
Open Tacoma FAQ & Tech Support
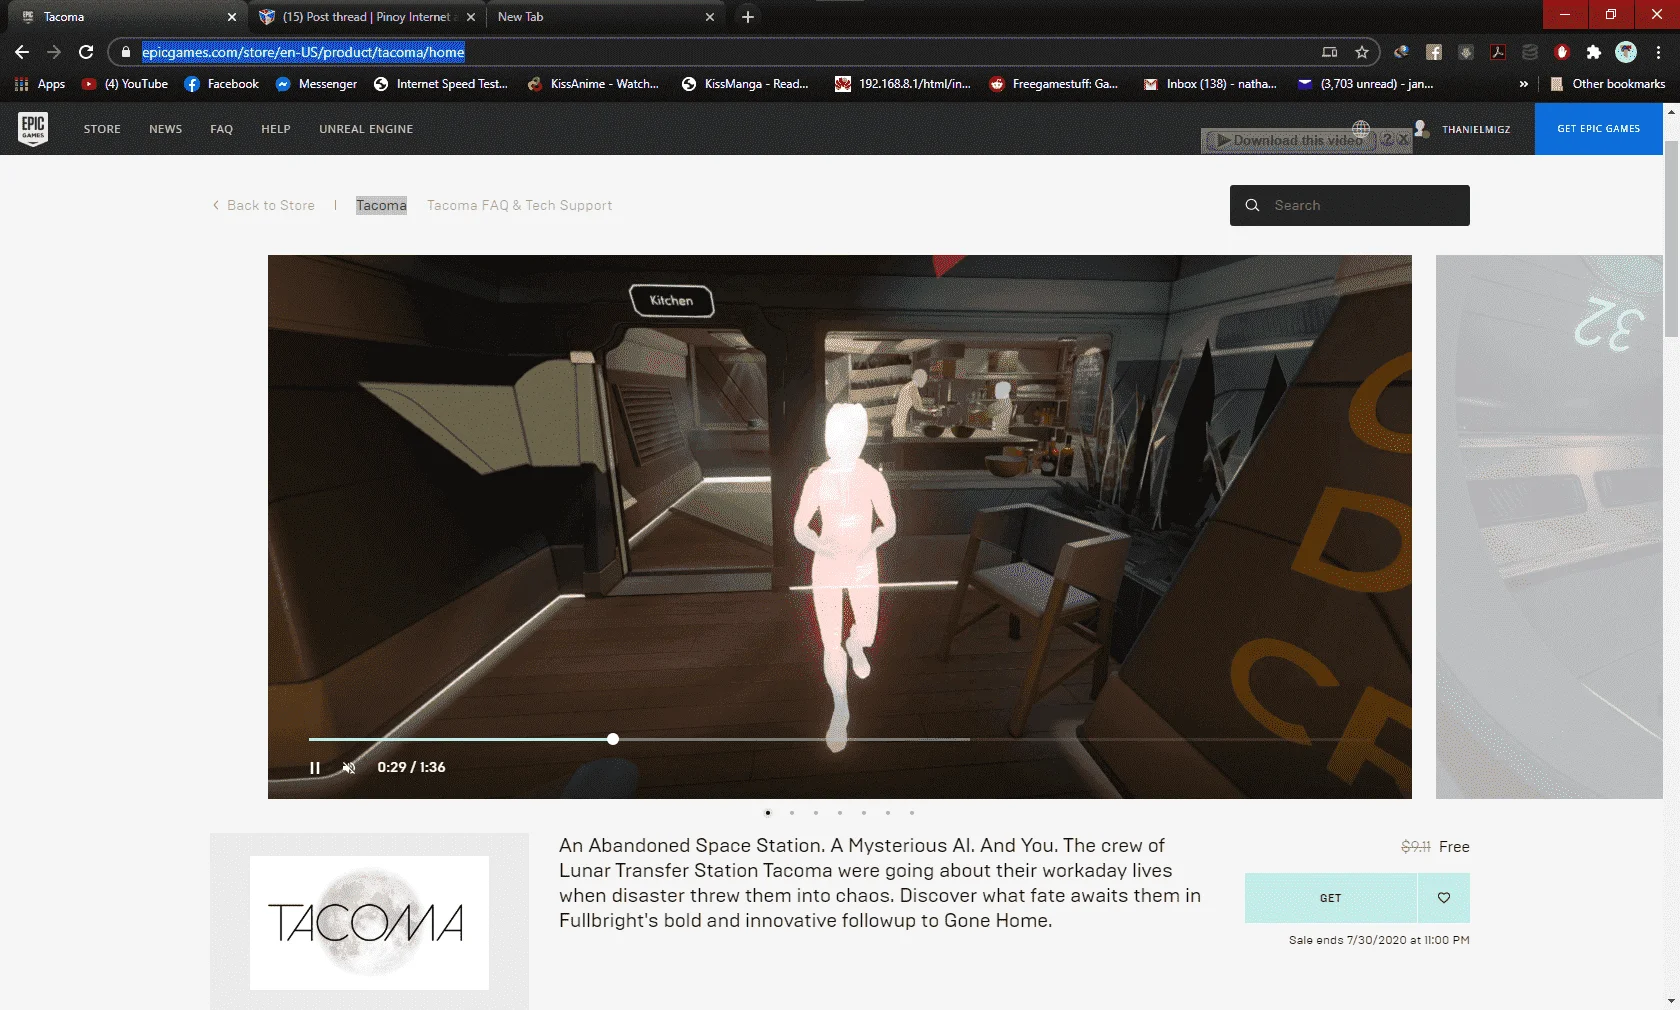point(520,205)
